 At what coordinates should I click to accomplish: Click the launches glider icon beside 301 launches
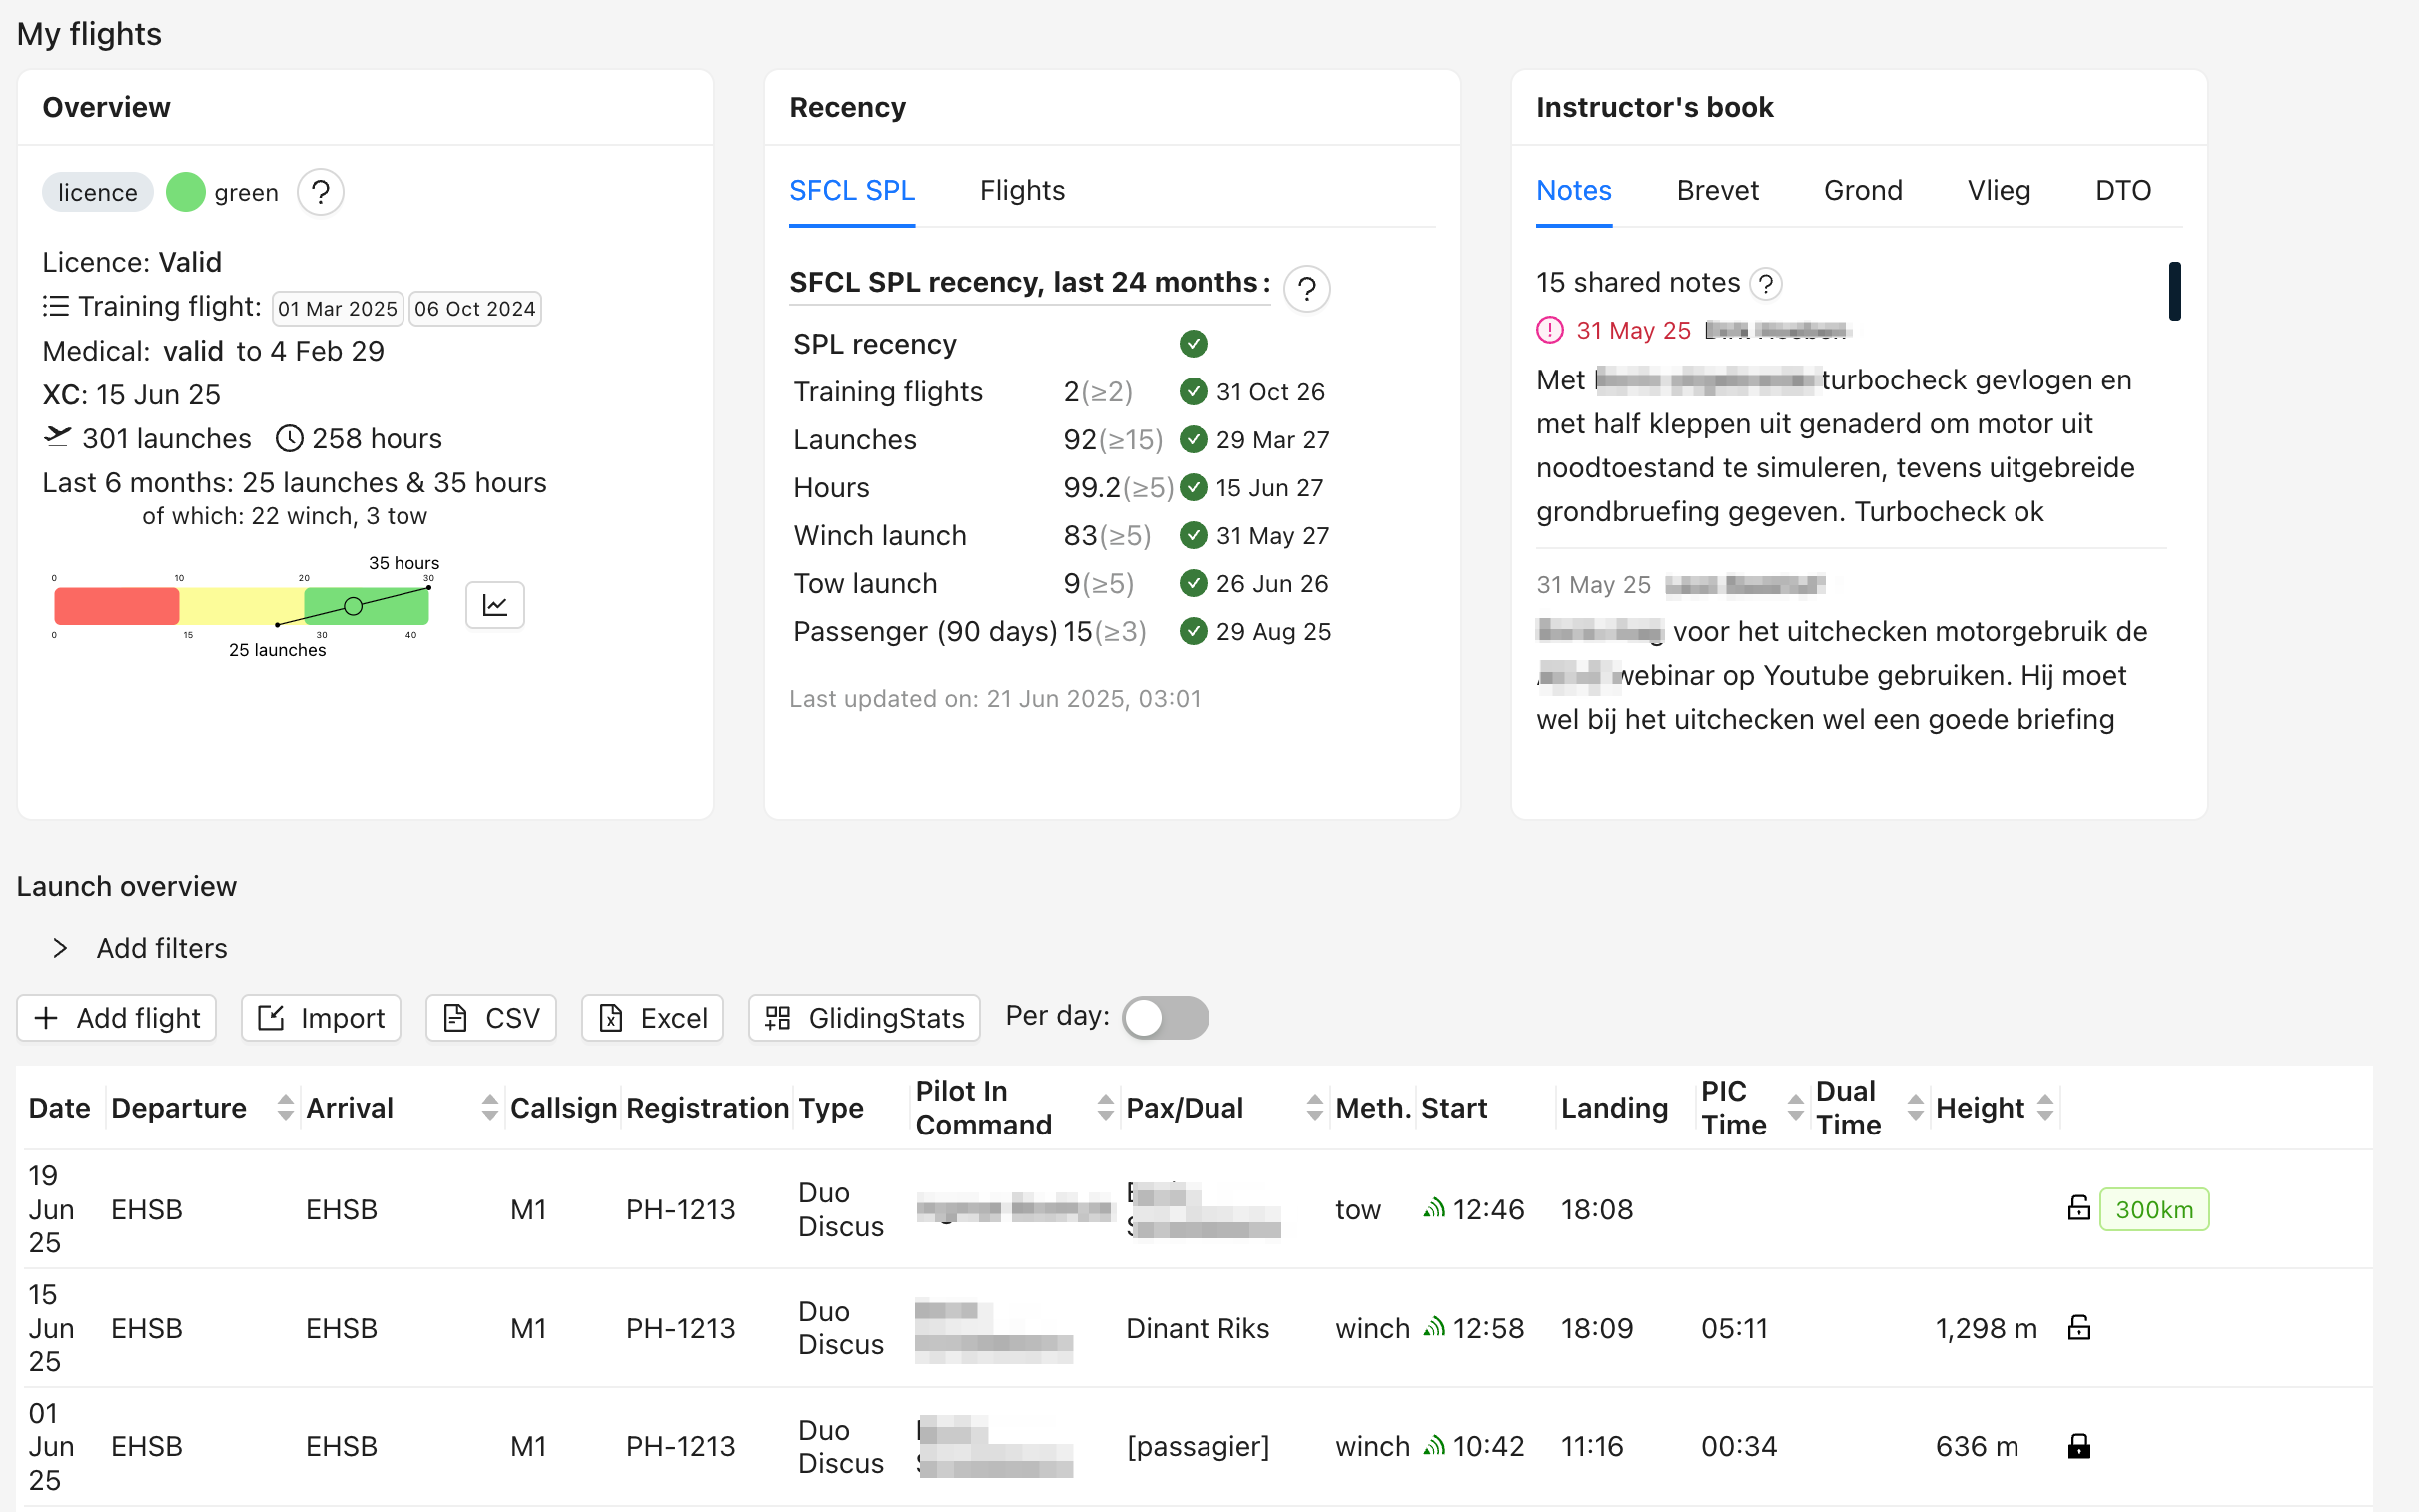[x=57, y=437]
